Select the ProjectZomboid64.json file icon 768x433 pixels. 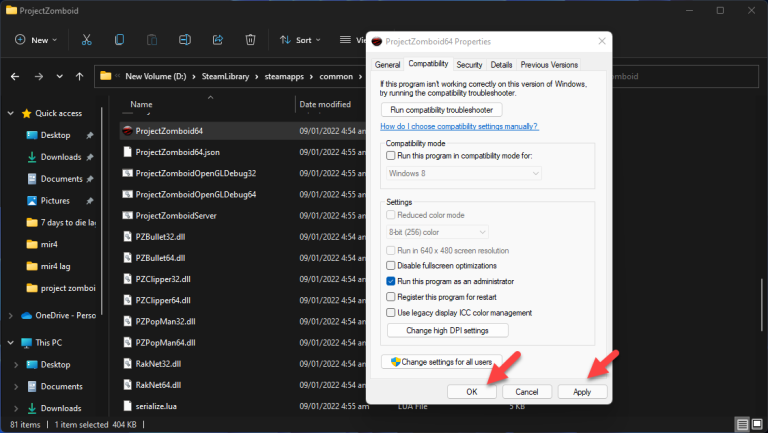[x=127, y=152]
